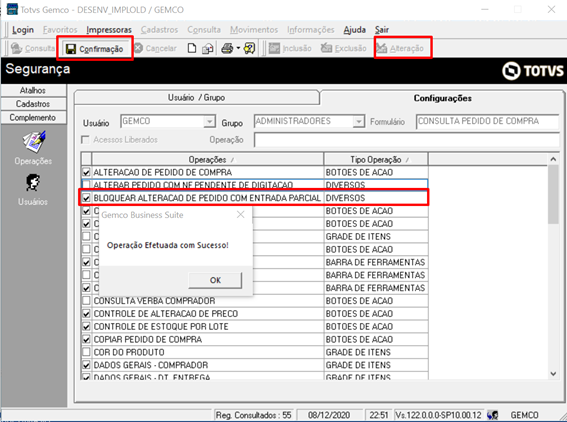Click the TOTVS logo

point(533,71)
